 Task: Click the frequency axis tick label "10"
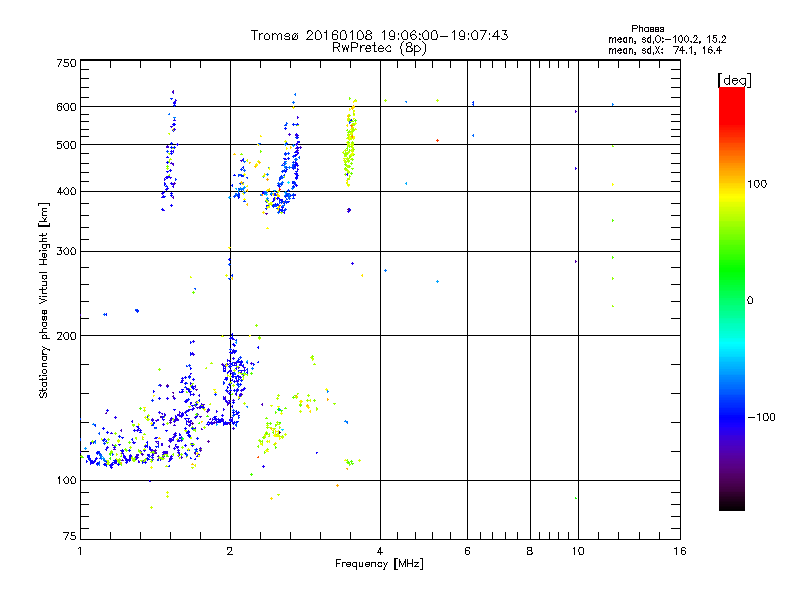[578, 551]
